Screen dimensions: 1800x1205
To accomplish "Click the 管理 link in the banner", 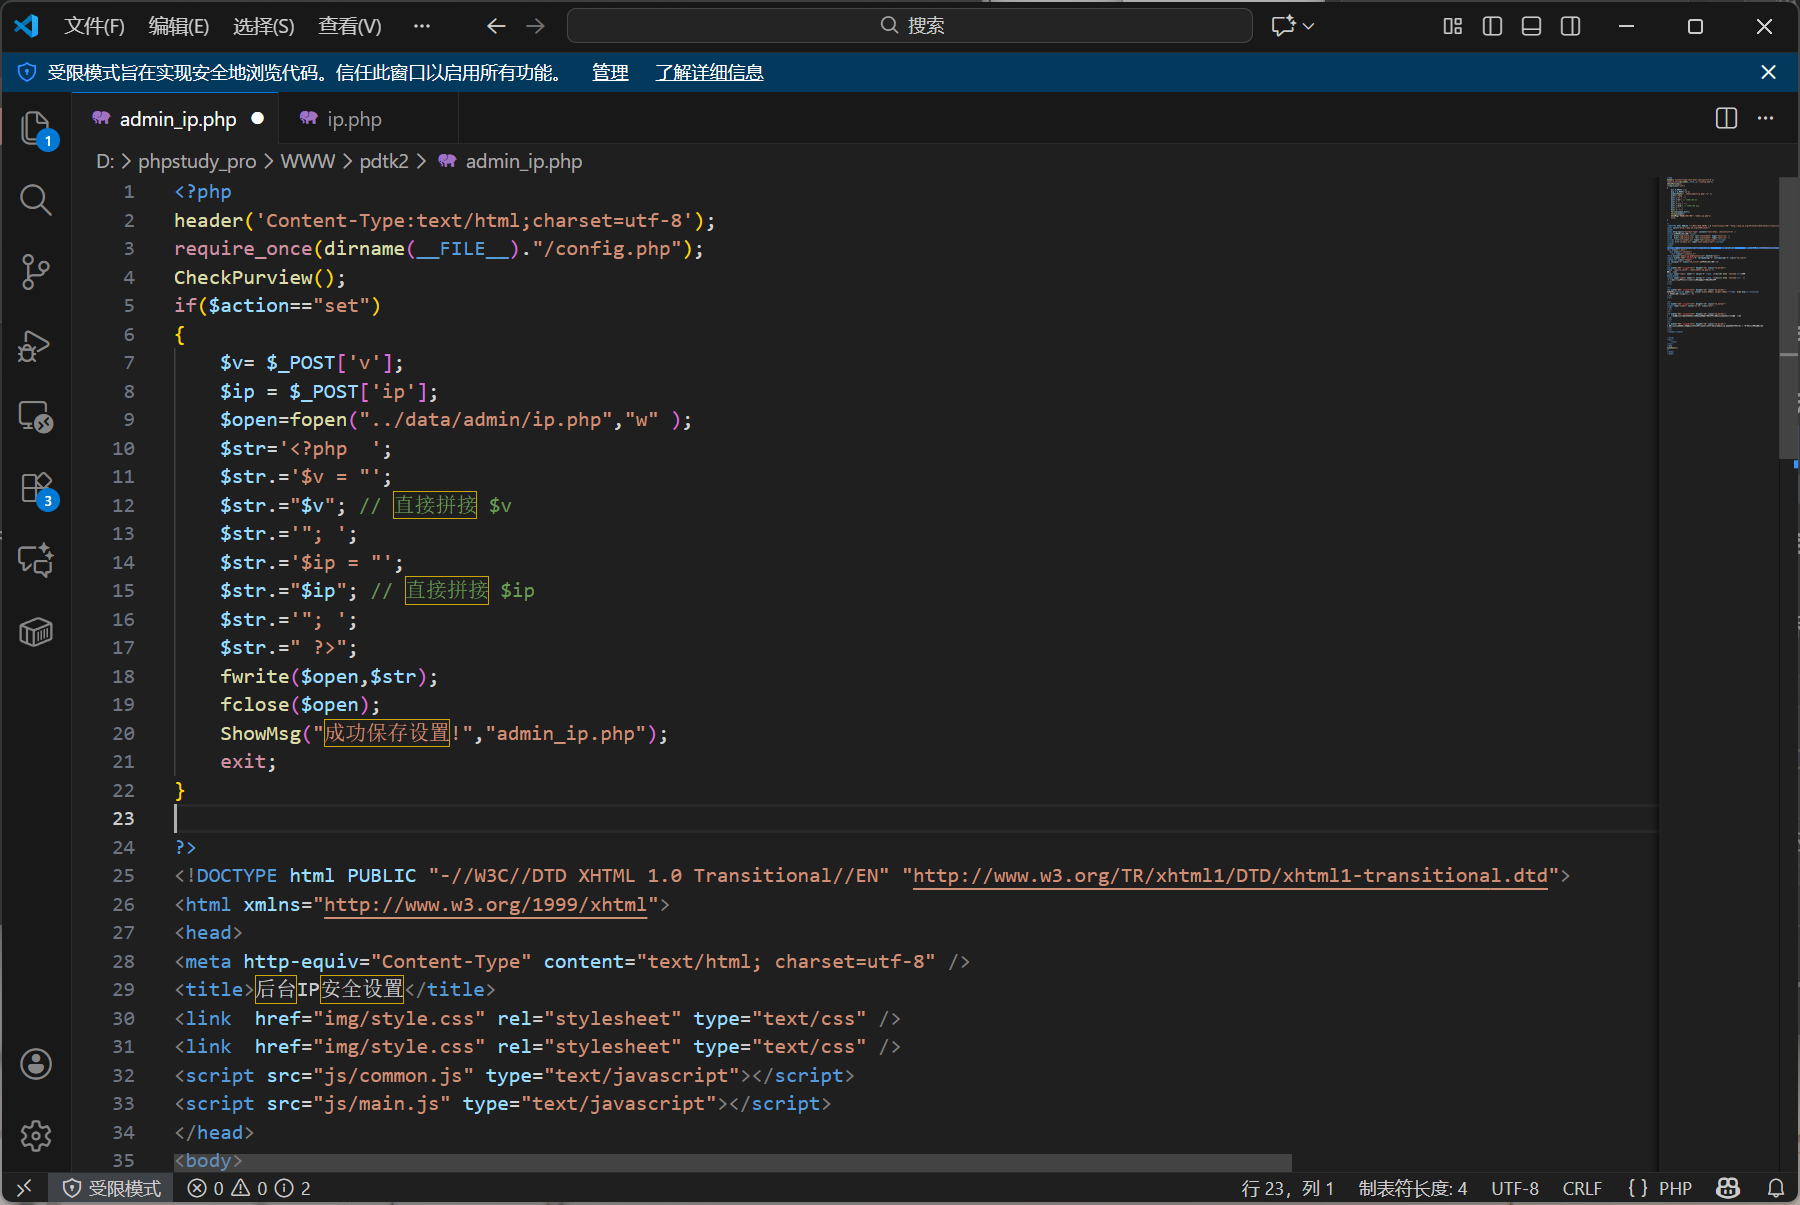I will (610, 73).
